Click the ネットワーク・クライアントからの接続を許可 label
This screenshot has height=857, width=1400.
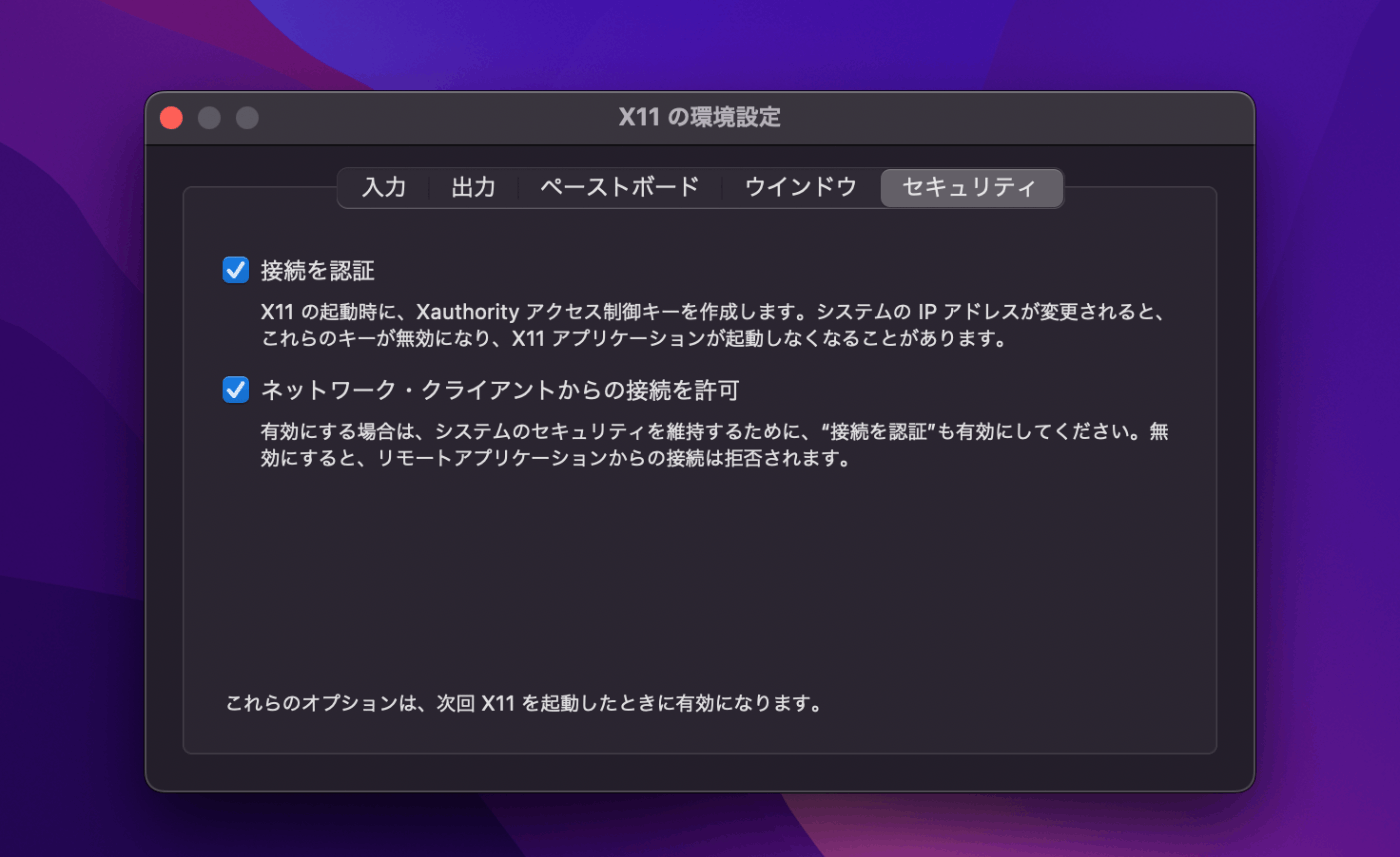coord(500,389)
